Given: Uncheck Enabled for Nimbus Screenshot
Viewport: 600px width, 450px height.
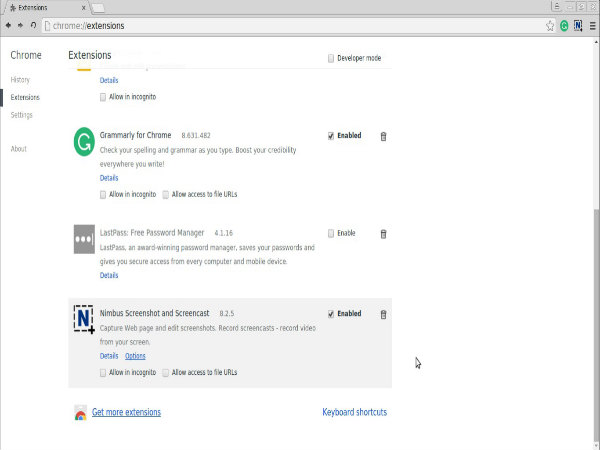Looking at the screenshot, I should tap(331, 314).
